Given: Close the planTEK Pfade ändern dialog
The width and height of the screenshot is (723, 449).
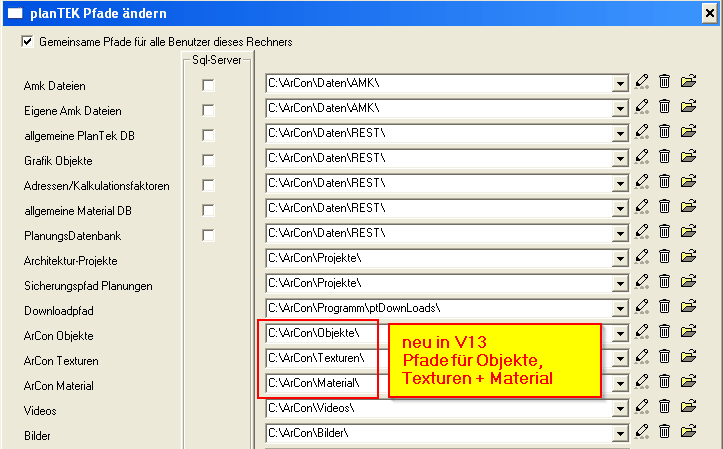Looking at the screenshot, I should (709, 13).
